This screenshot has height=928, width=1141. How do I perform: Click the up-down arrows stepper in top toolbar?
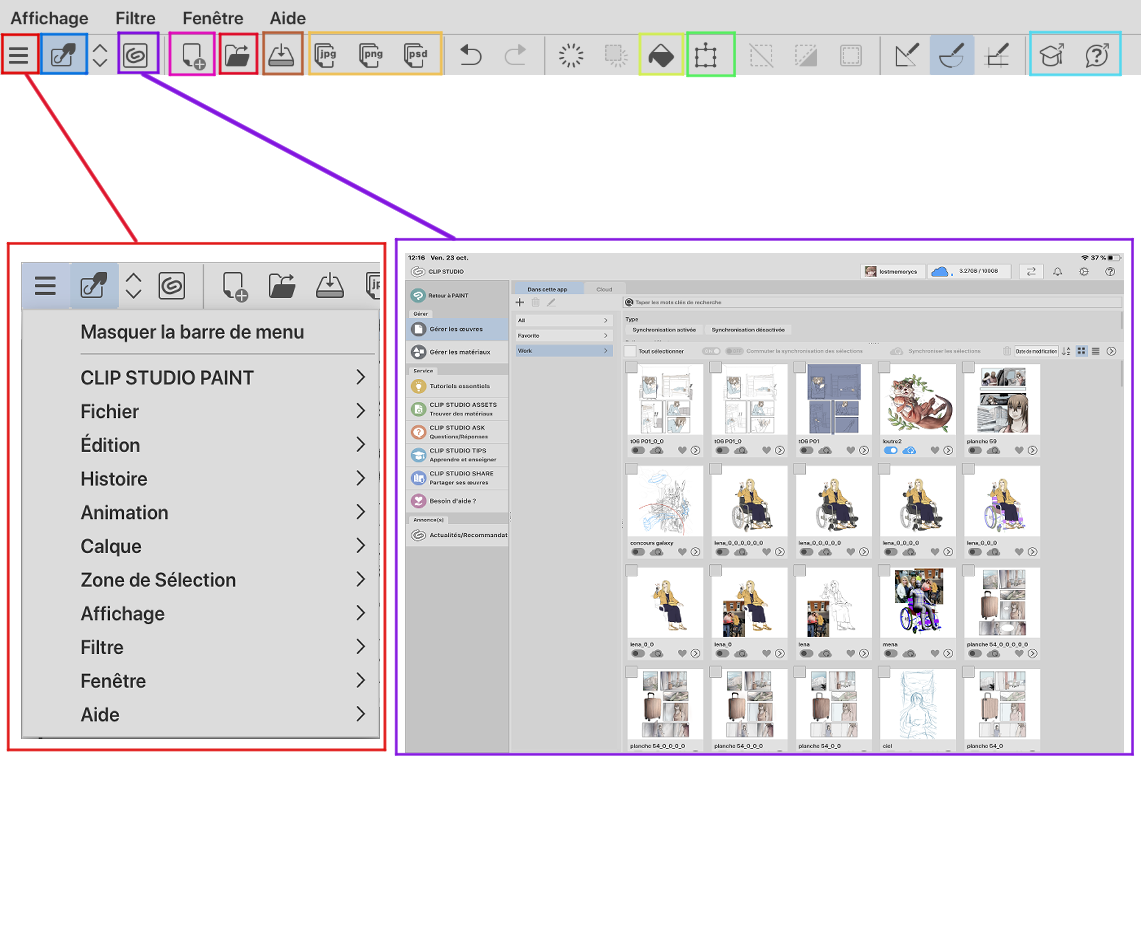click(100, 55)
